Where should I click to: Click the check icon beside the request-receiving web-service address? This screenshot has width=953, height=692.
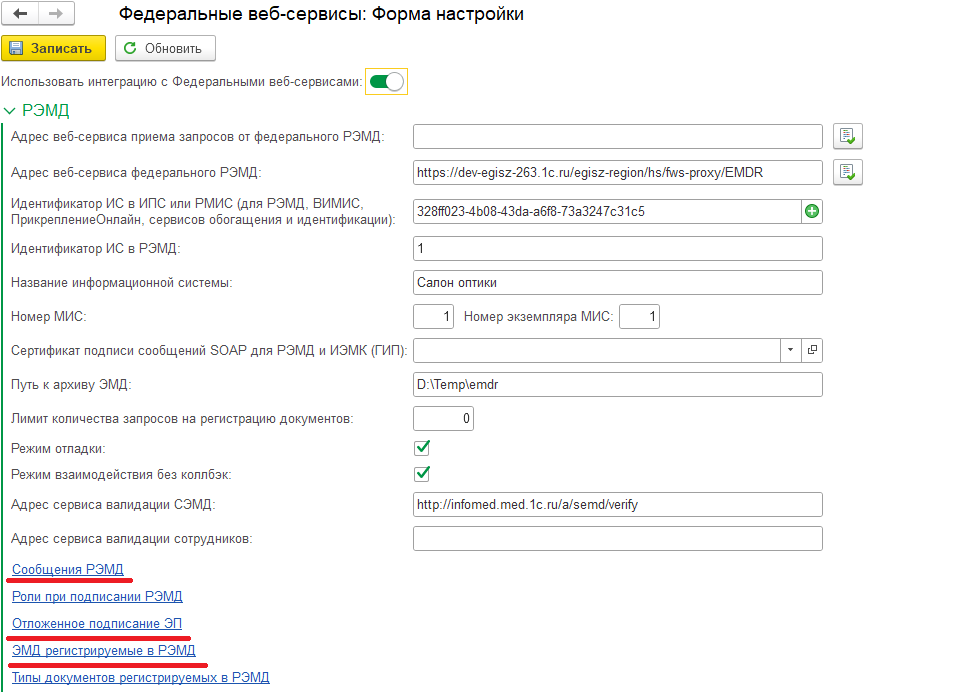pyautogui.click(x=847, y=136)
